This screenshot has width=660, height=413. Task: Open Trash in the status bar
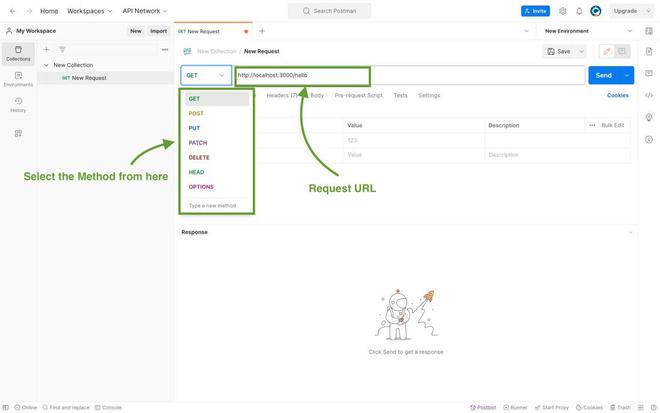(x=620, y=408)
